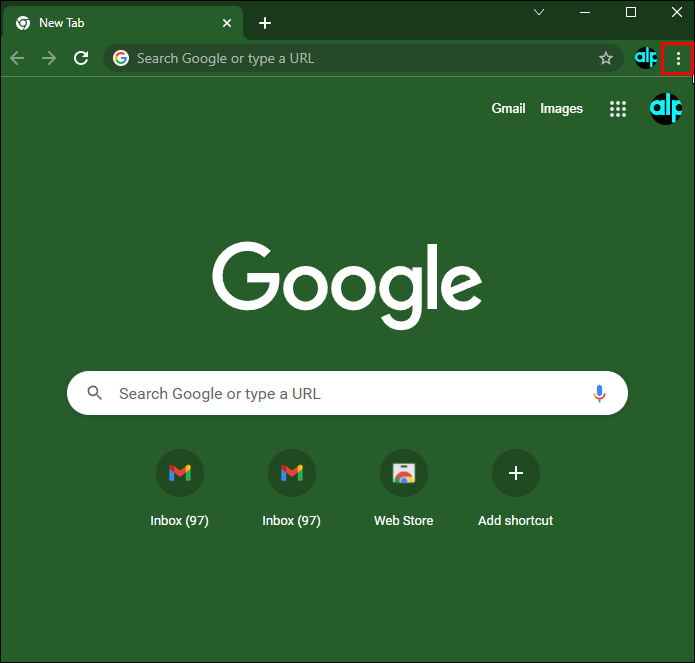Open the Web Store shortcut
Screen dimensions: 695x663
pyautogui.click(x=403, y=473)
